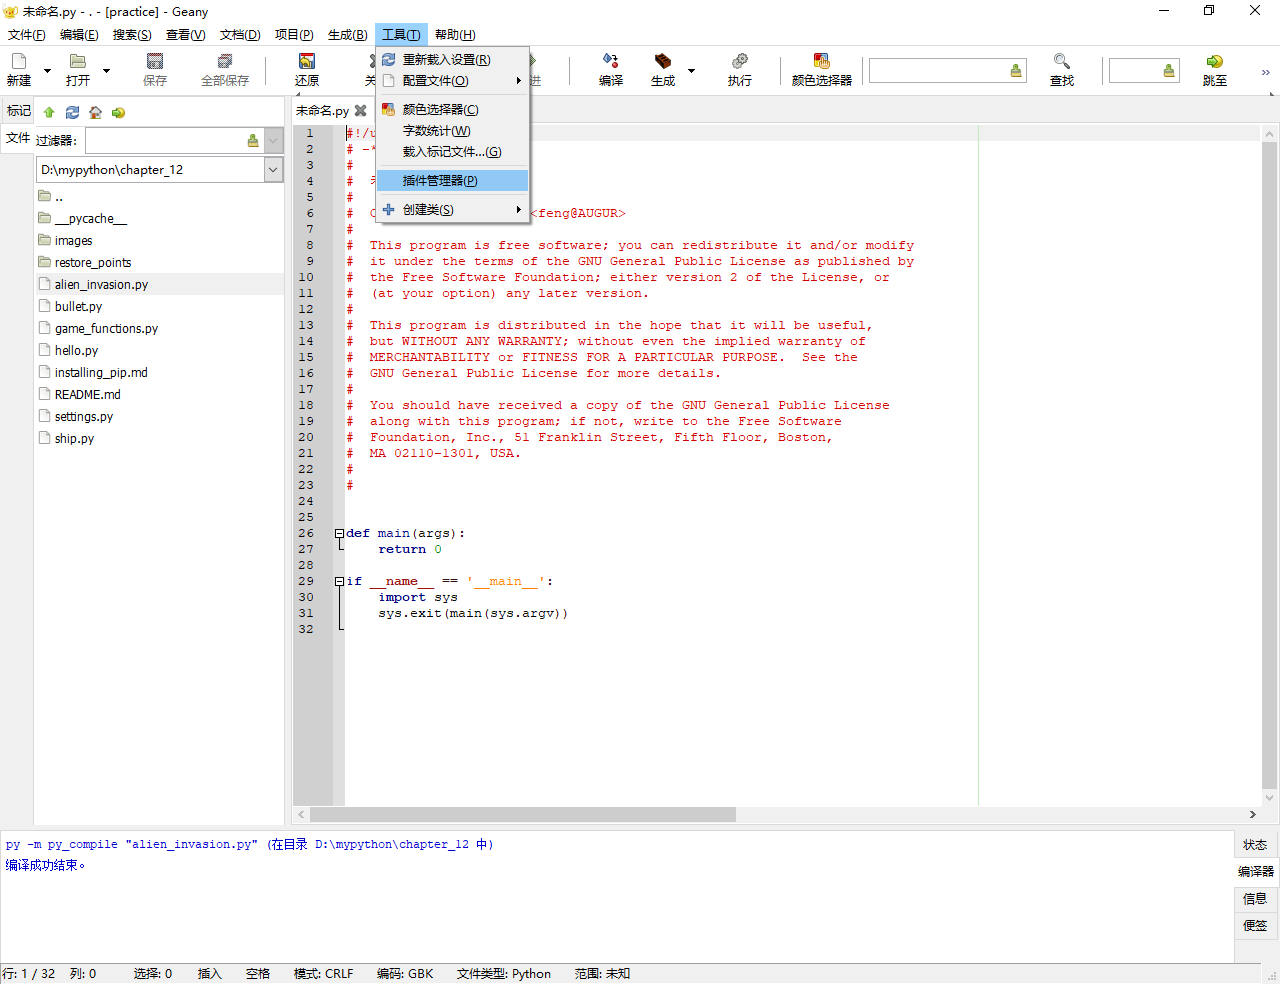Close the 未命名.py tab
This screenshot has width=1280, height=984.
point(361,111)
